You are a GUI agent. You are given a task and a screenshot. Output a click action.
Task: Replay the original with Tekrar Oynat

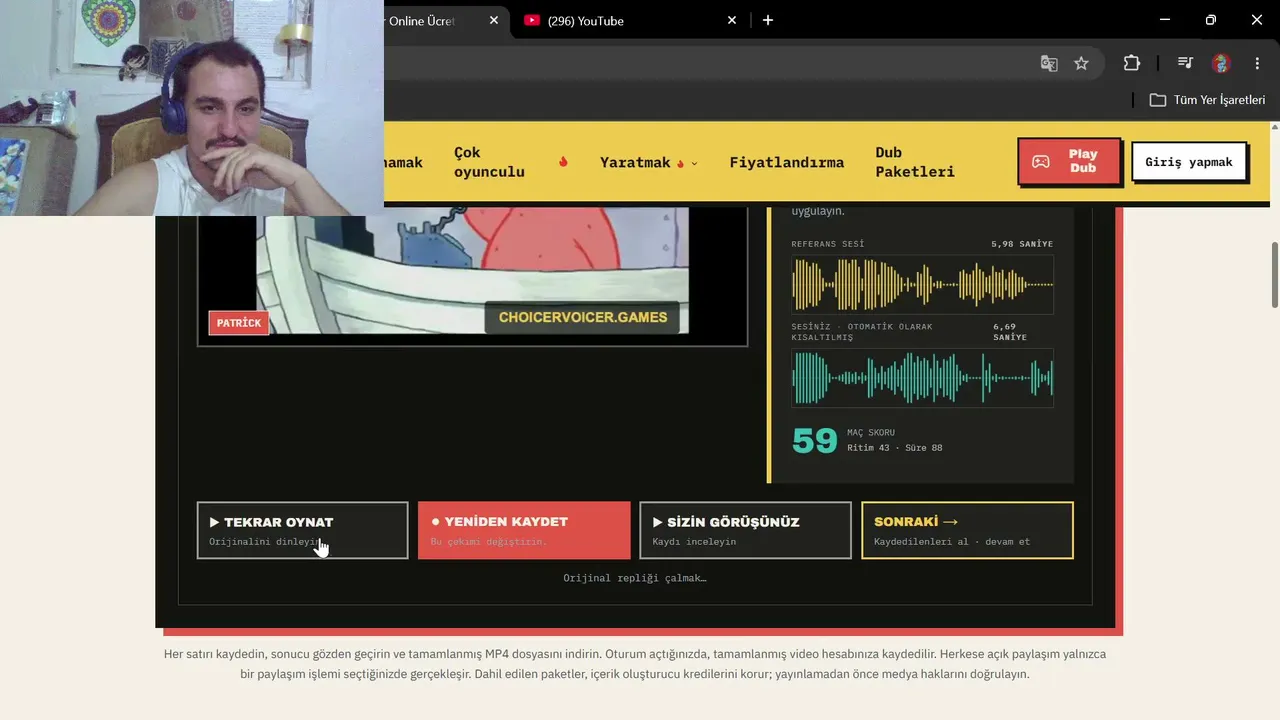pyautogui.click(x=302, y=530)
